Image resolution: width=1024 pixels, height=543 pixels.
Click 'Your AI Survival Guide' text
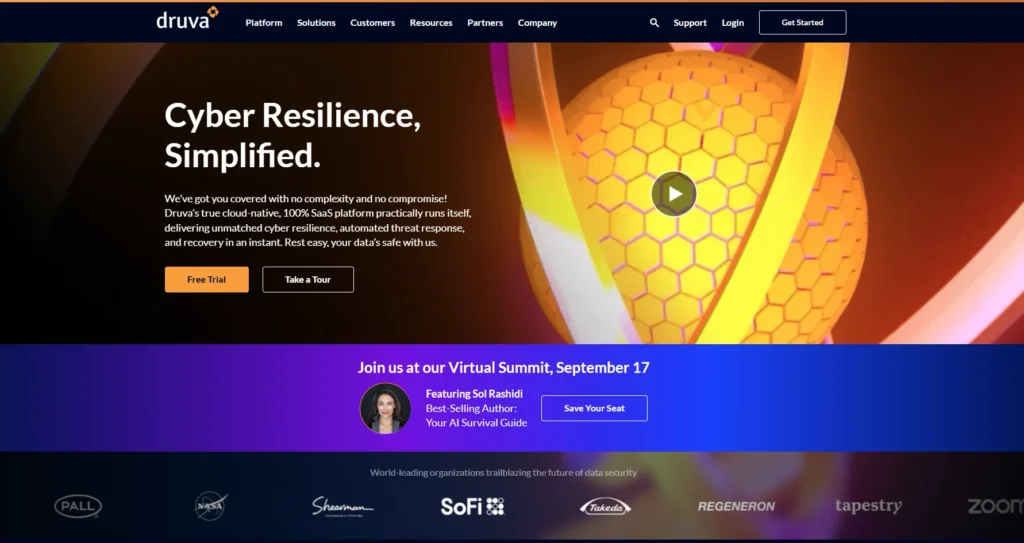[476, 423]
